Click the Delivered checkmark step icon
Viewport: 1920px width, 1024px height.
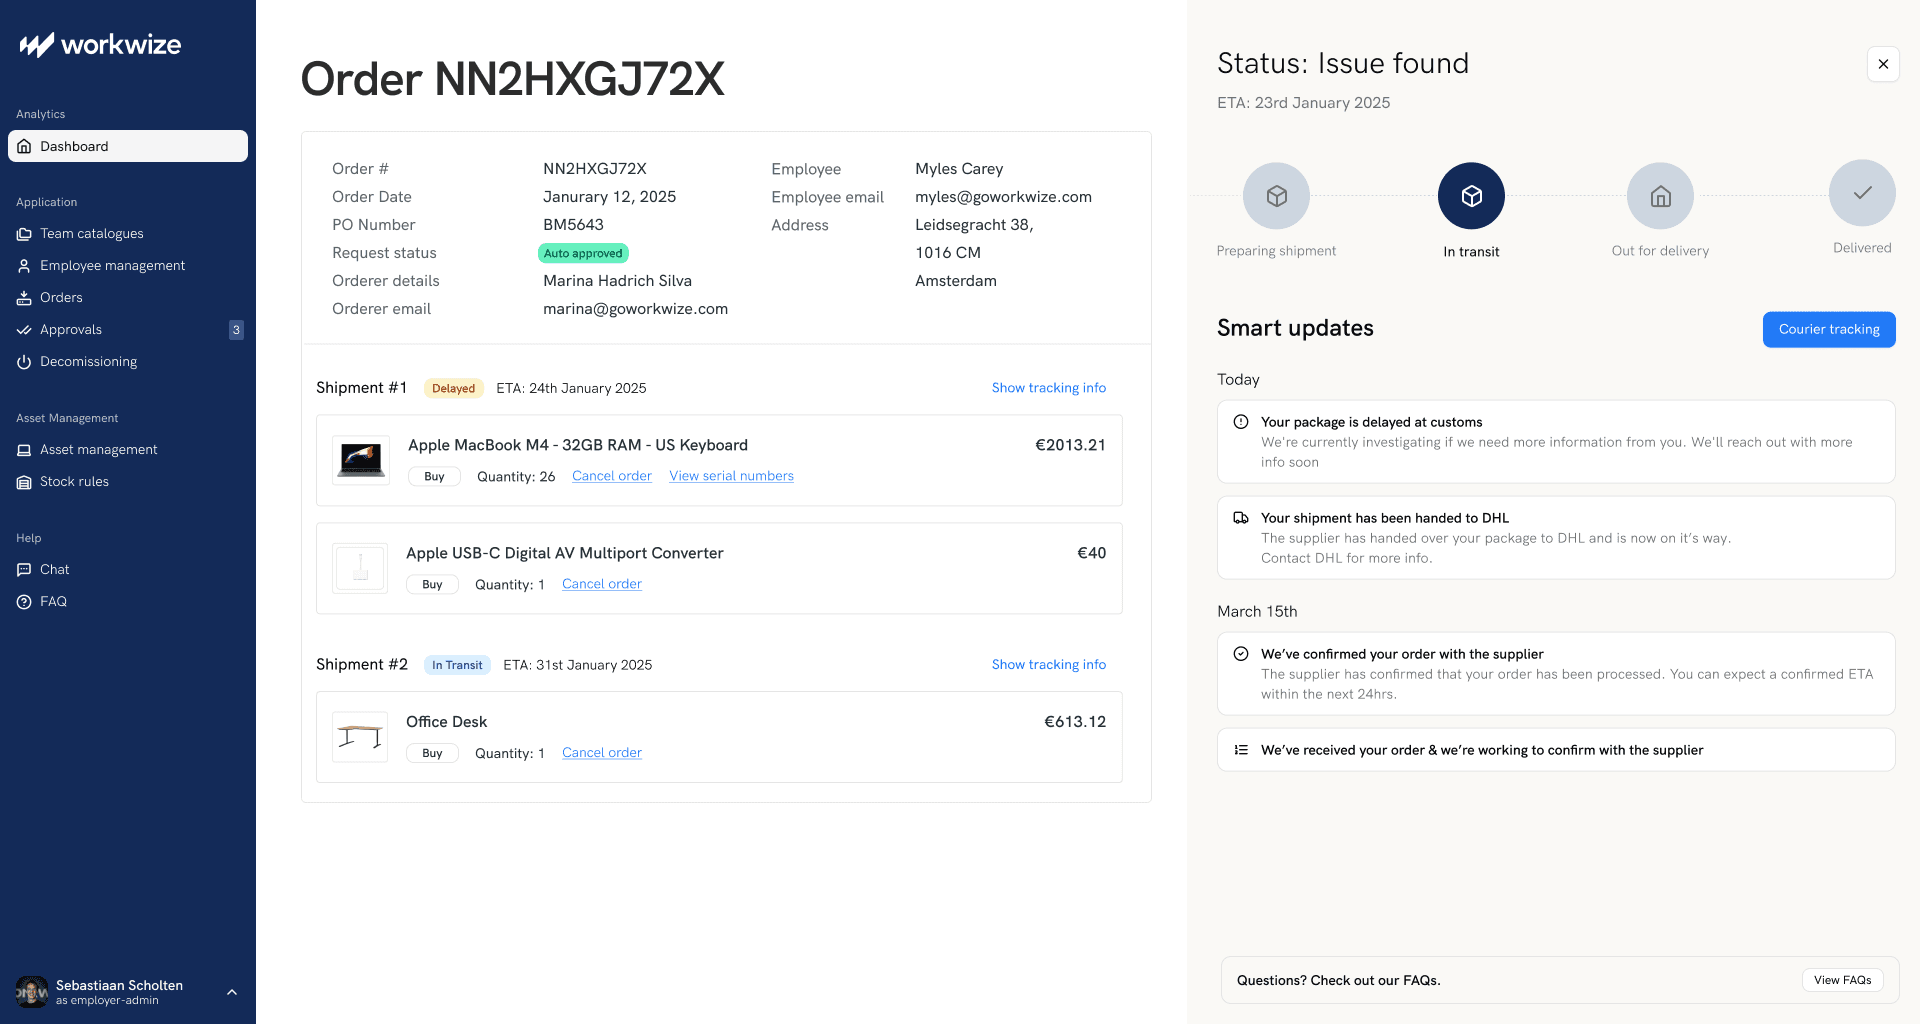[1863, 193]
